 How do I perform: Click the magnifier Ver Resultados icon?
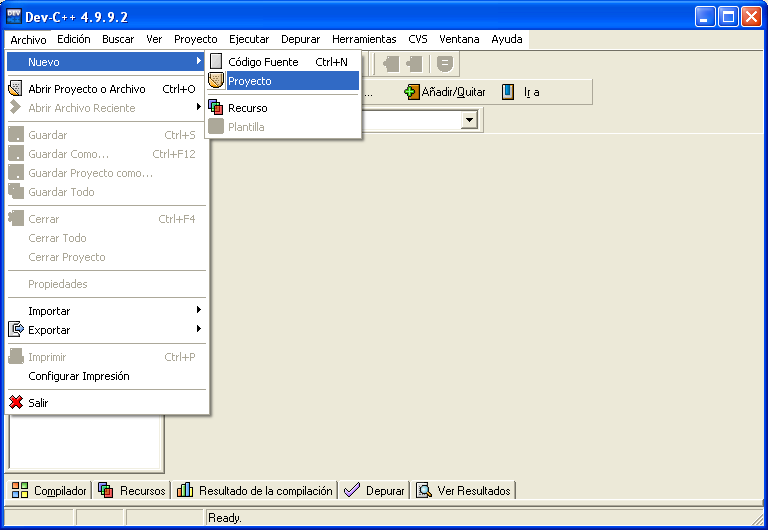pos(424,490)
